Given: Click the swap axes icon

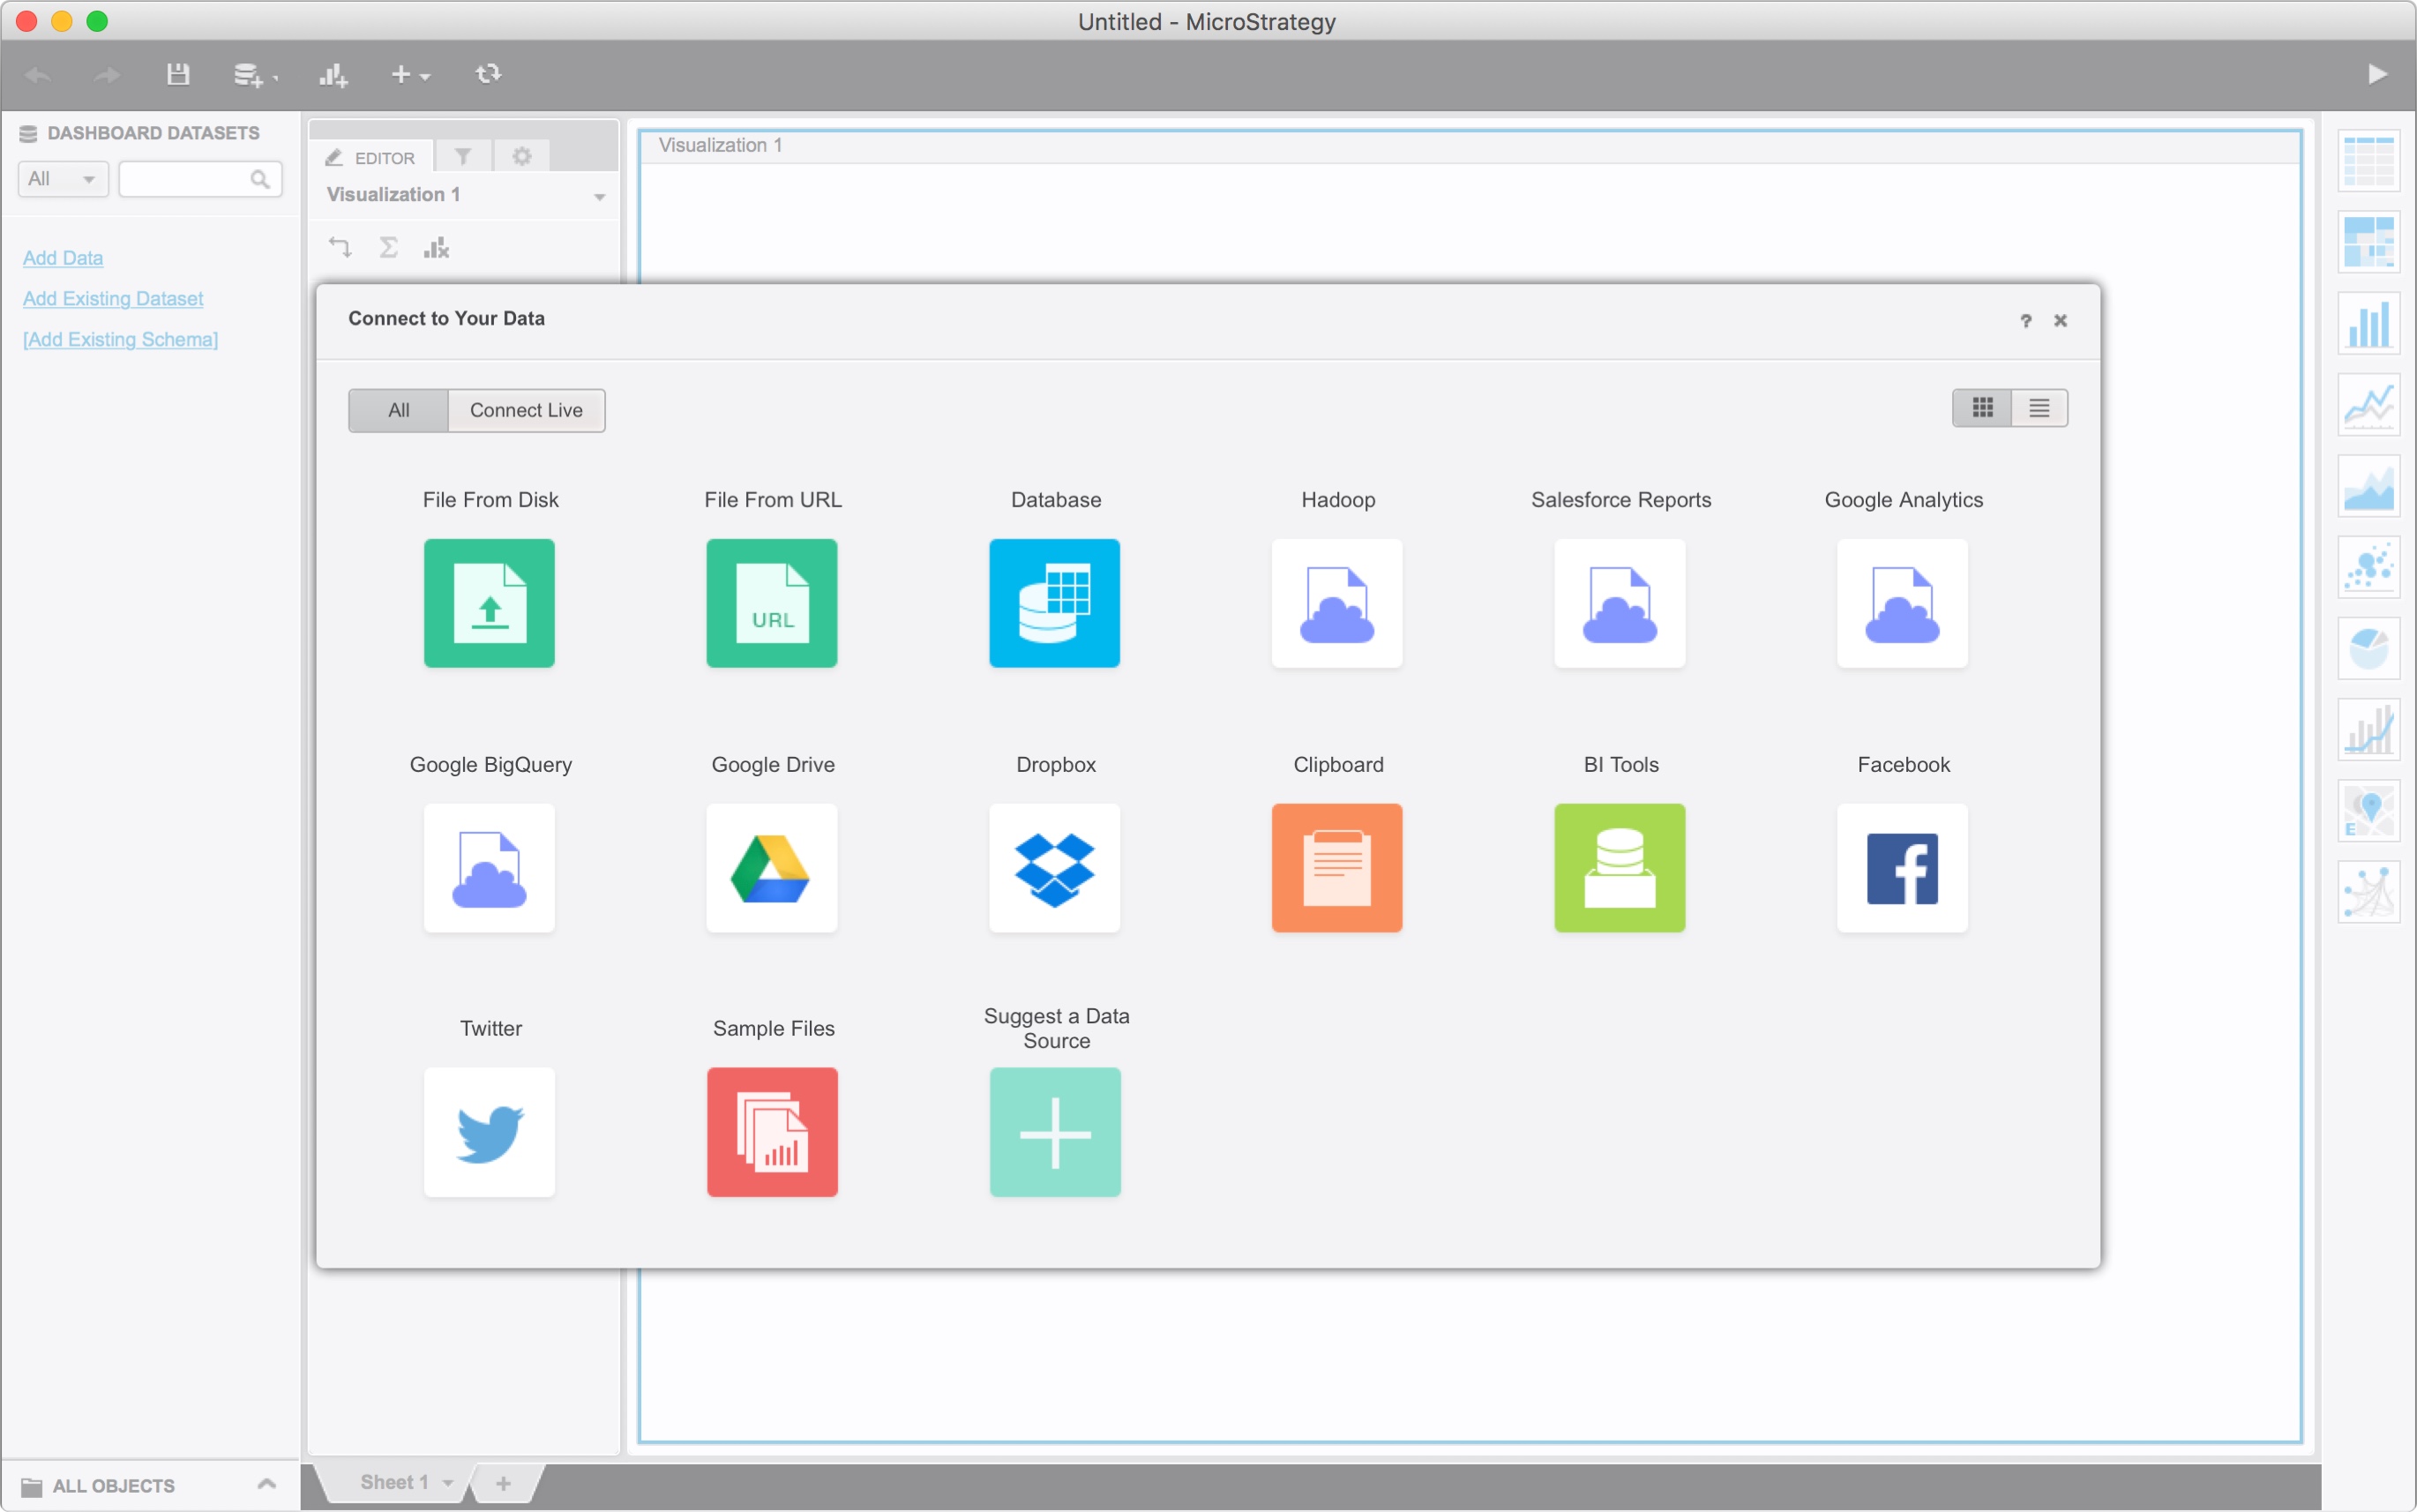Looking at the screenshot, I should (x=340, y=247).
